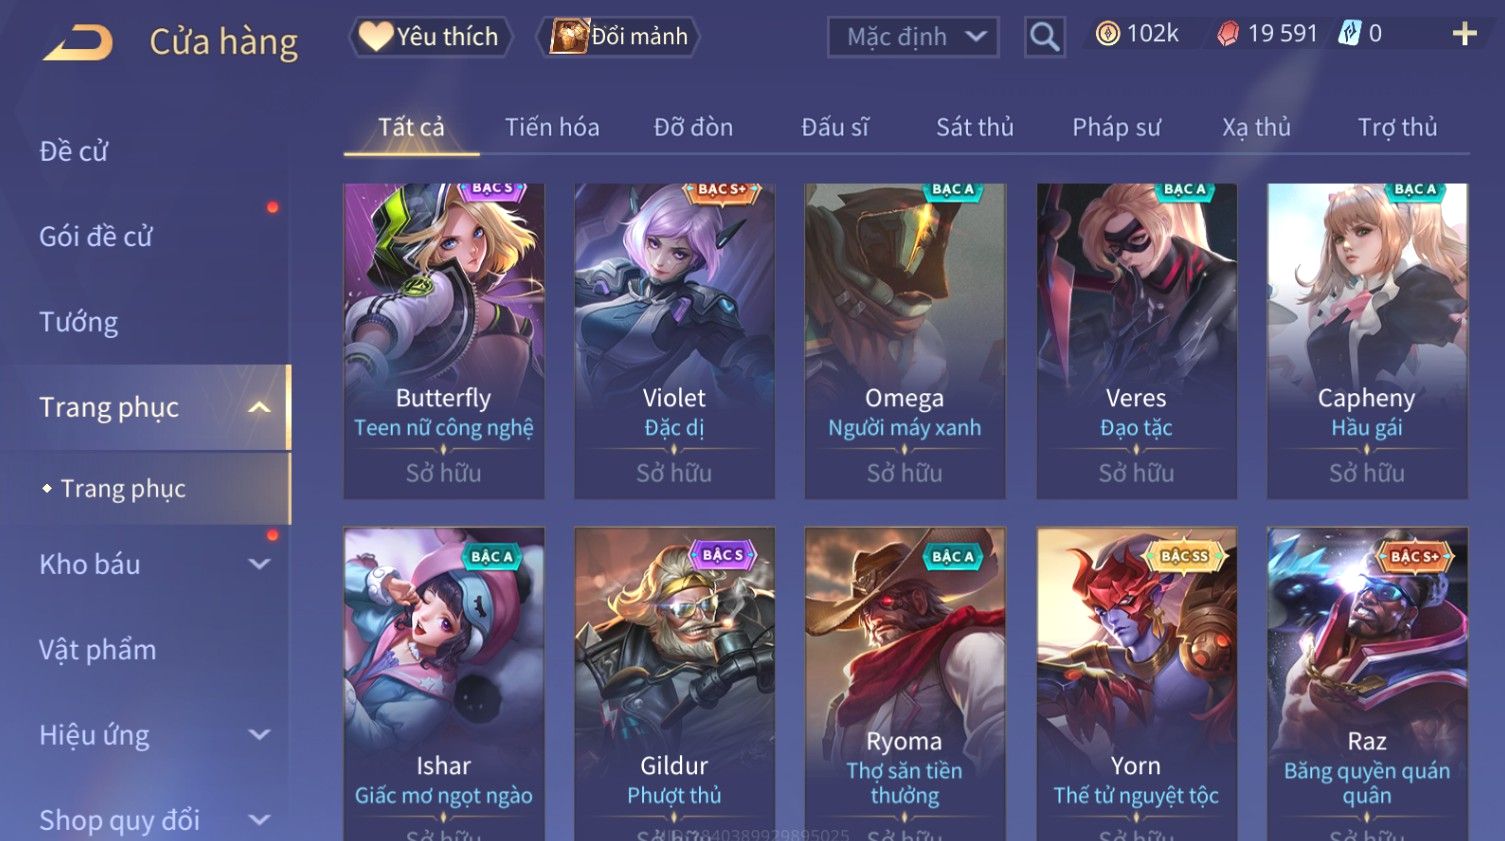Open Tướng in the sidebar
The width and height of the screenshot is (1505, 841).
[x=78, y=322]
